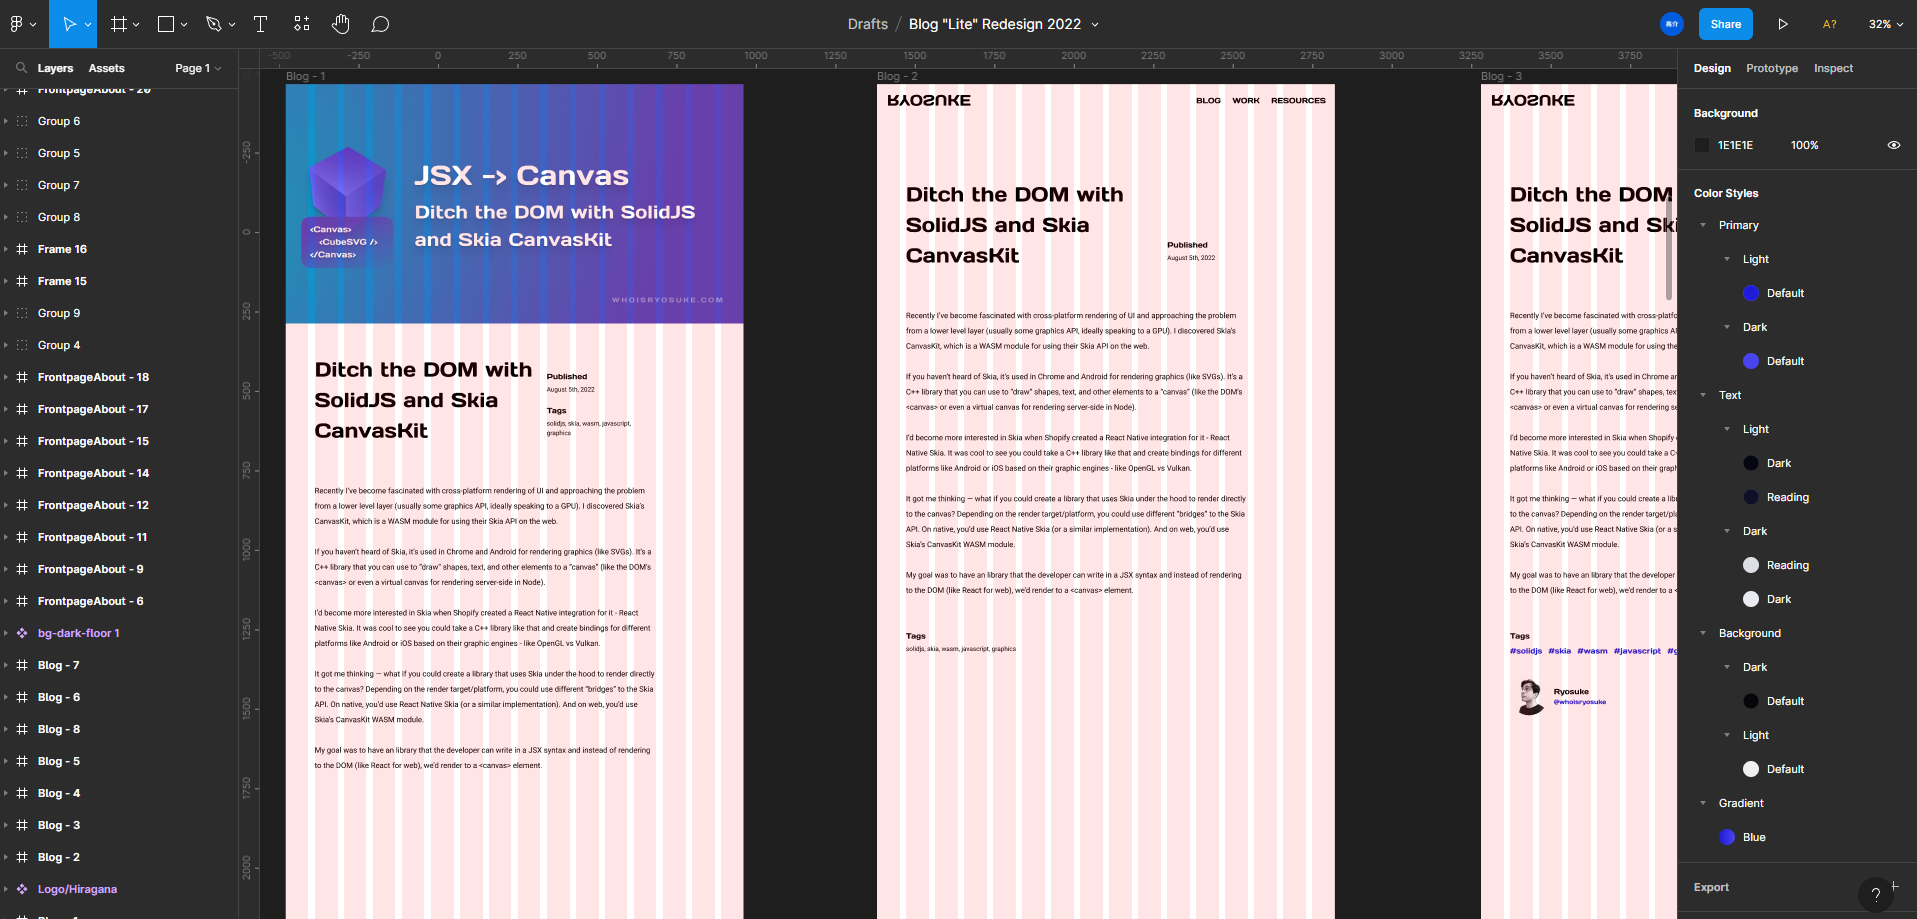
Task: Select the Comment tool
Action: (380, 24)
